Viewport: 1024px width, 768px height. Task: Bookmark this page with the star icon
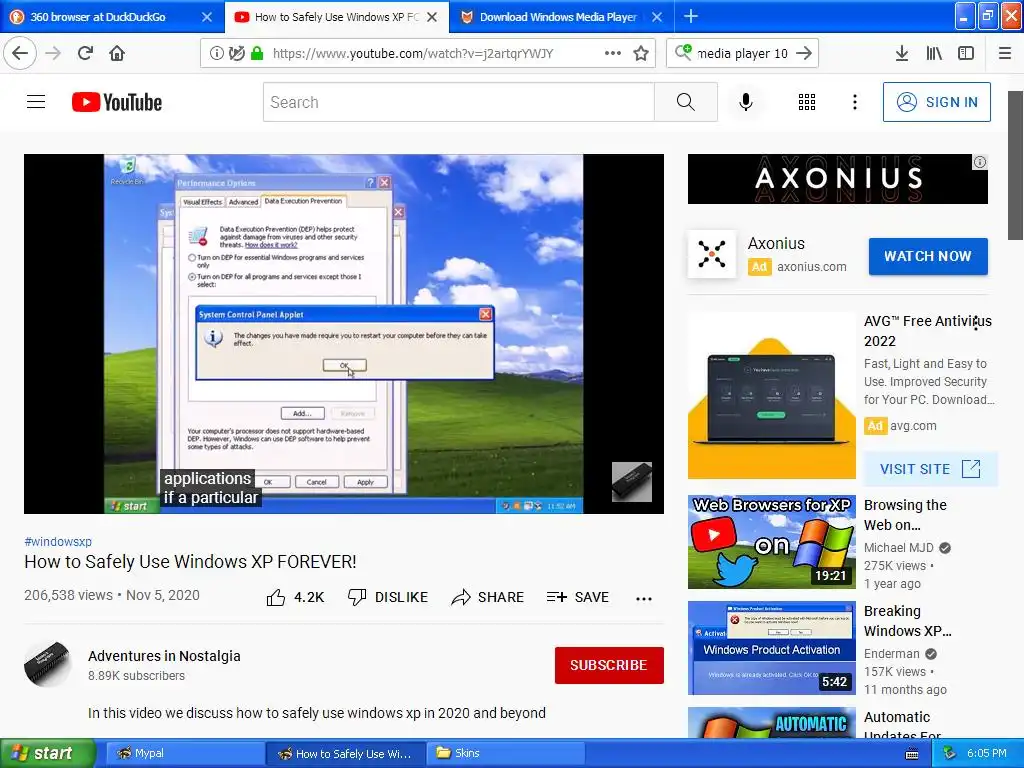tap(641, 54)
